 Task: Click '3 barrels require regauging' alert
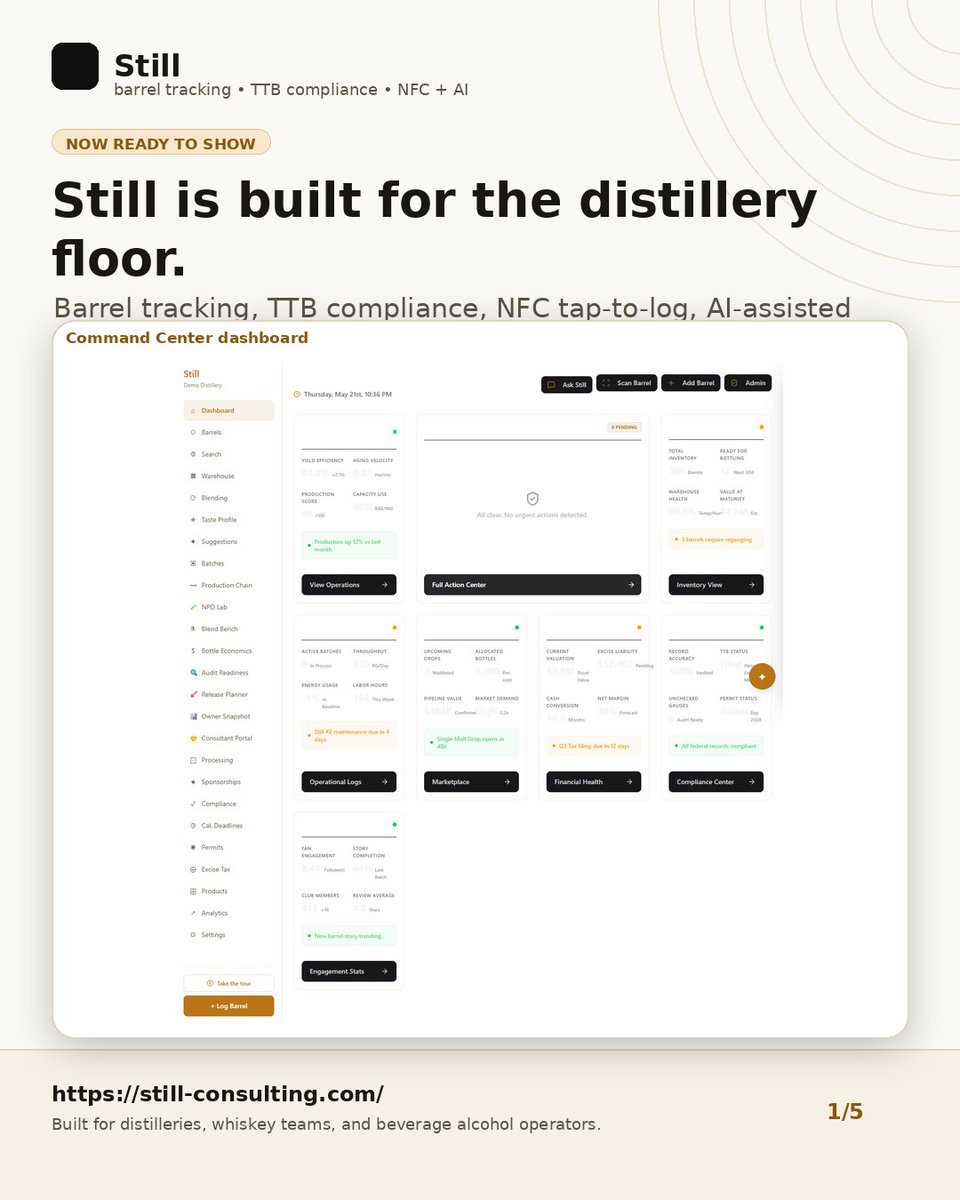point(716,539)
